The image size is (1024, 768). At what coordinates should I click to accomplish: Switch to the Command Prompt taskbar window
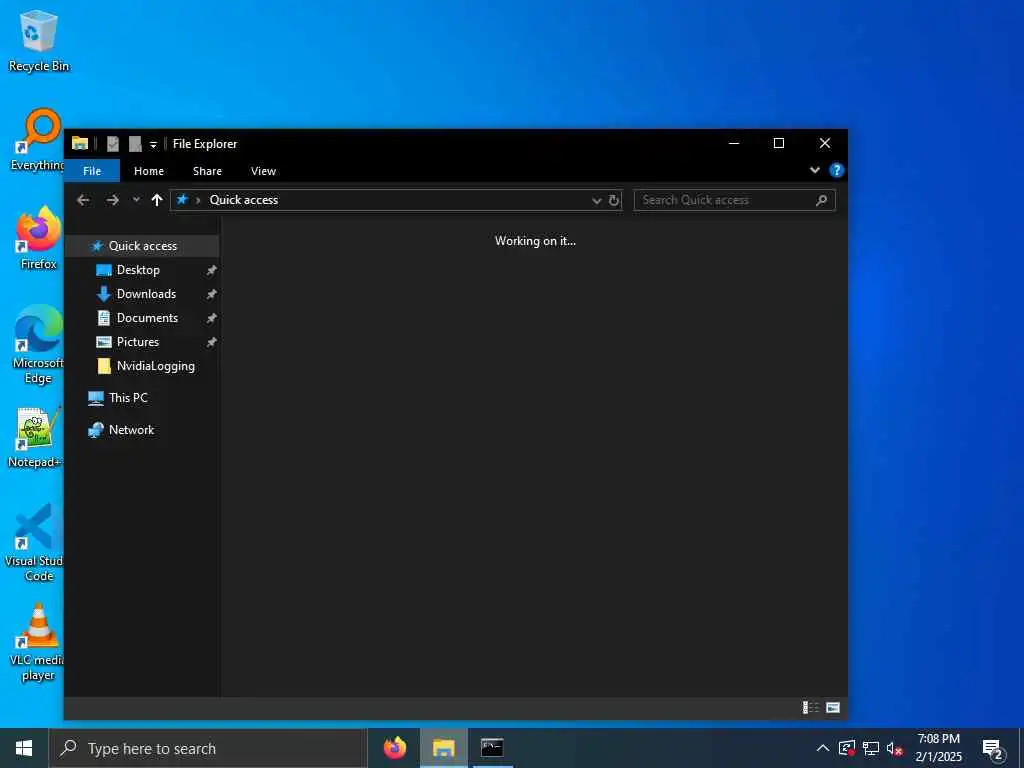(x=492, y=748)
